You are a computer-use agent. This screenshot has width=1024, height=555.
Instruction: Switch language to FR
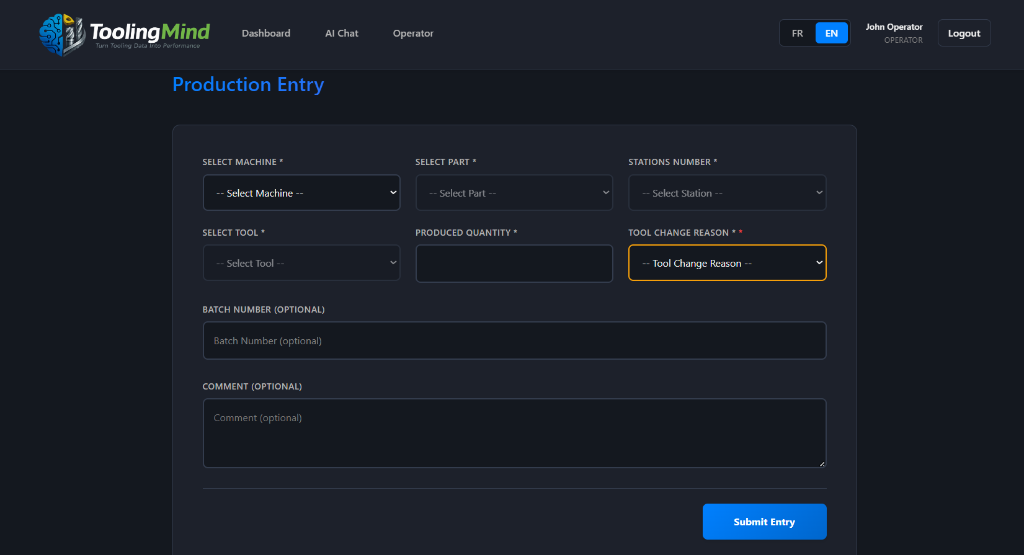point(797,33)
